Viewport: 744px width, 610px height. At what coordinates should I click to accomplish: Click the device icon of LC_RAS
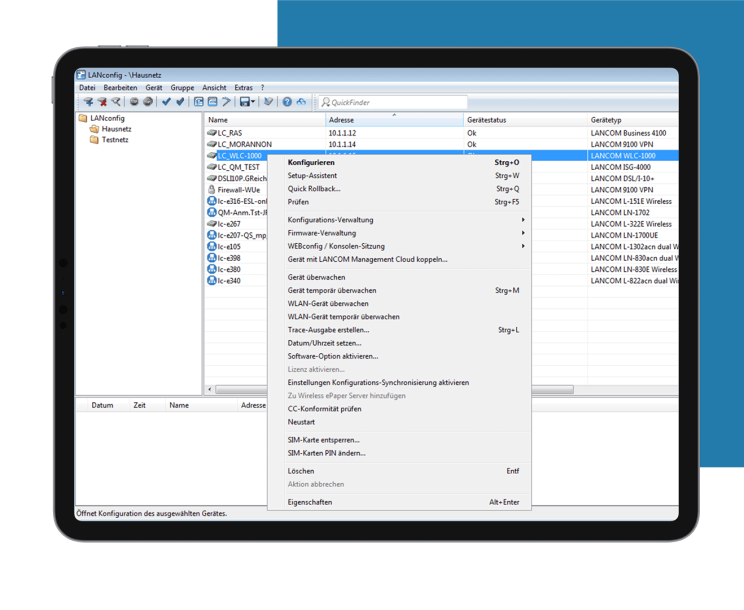point(212,133)
